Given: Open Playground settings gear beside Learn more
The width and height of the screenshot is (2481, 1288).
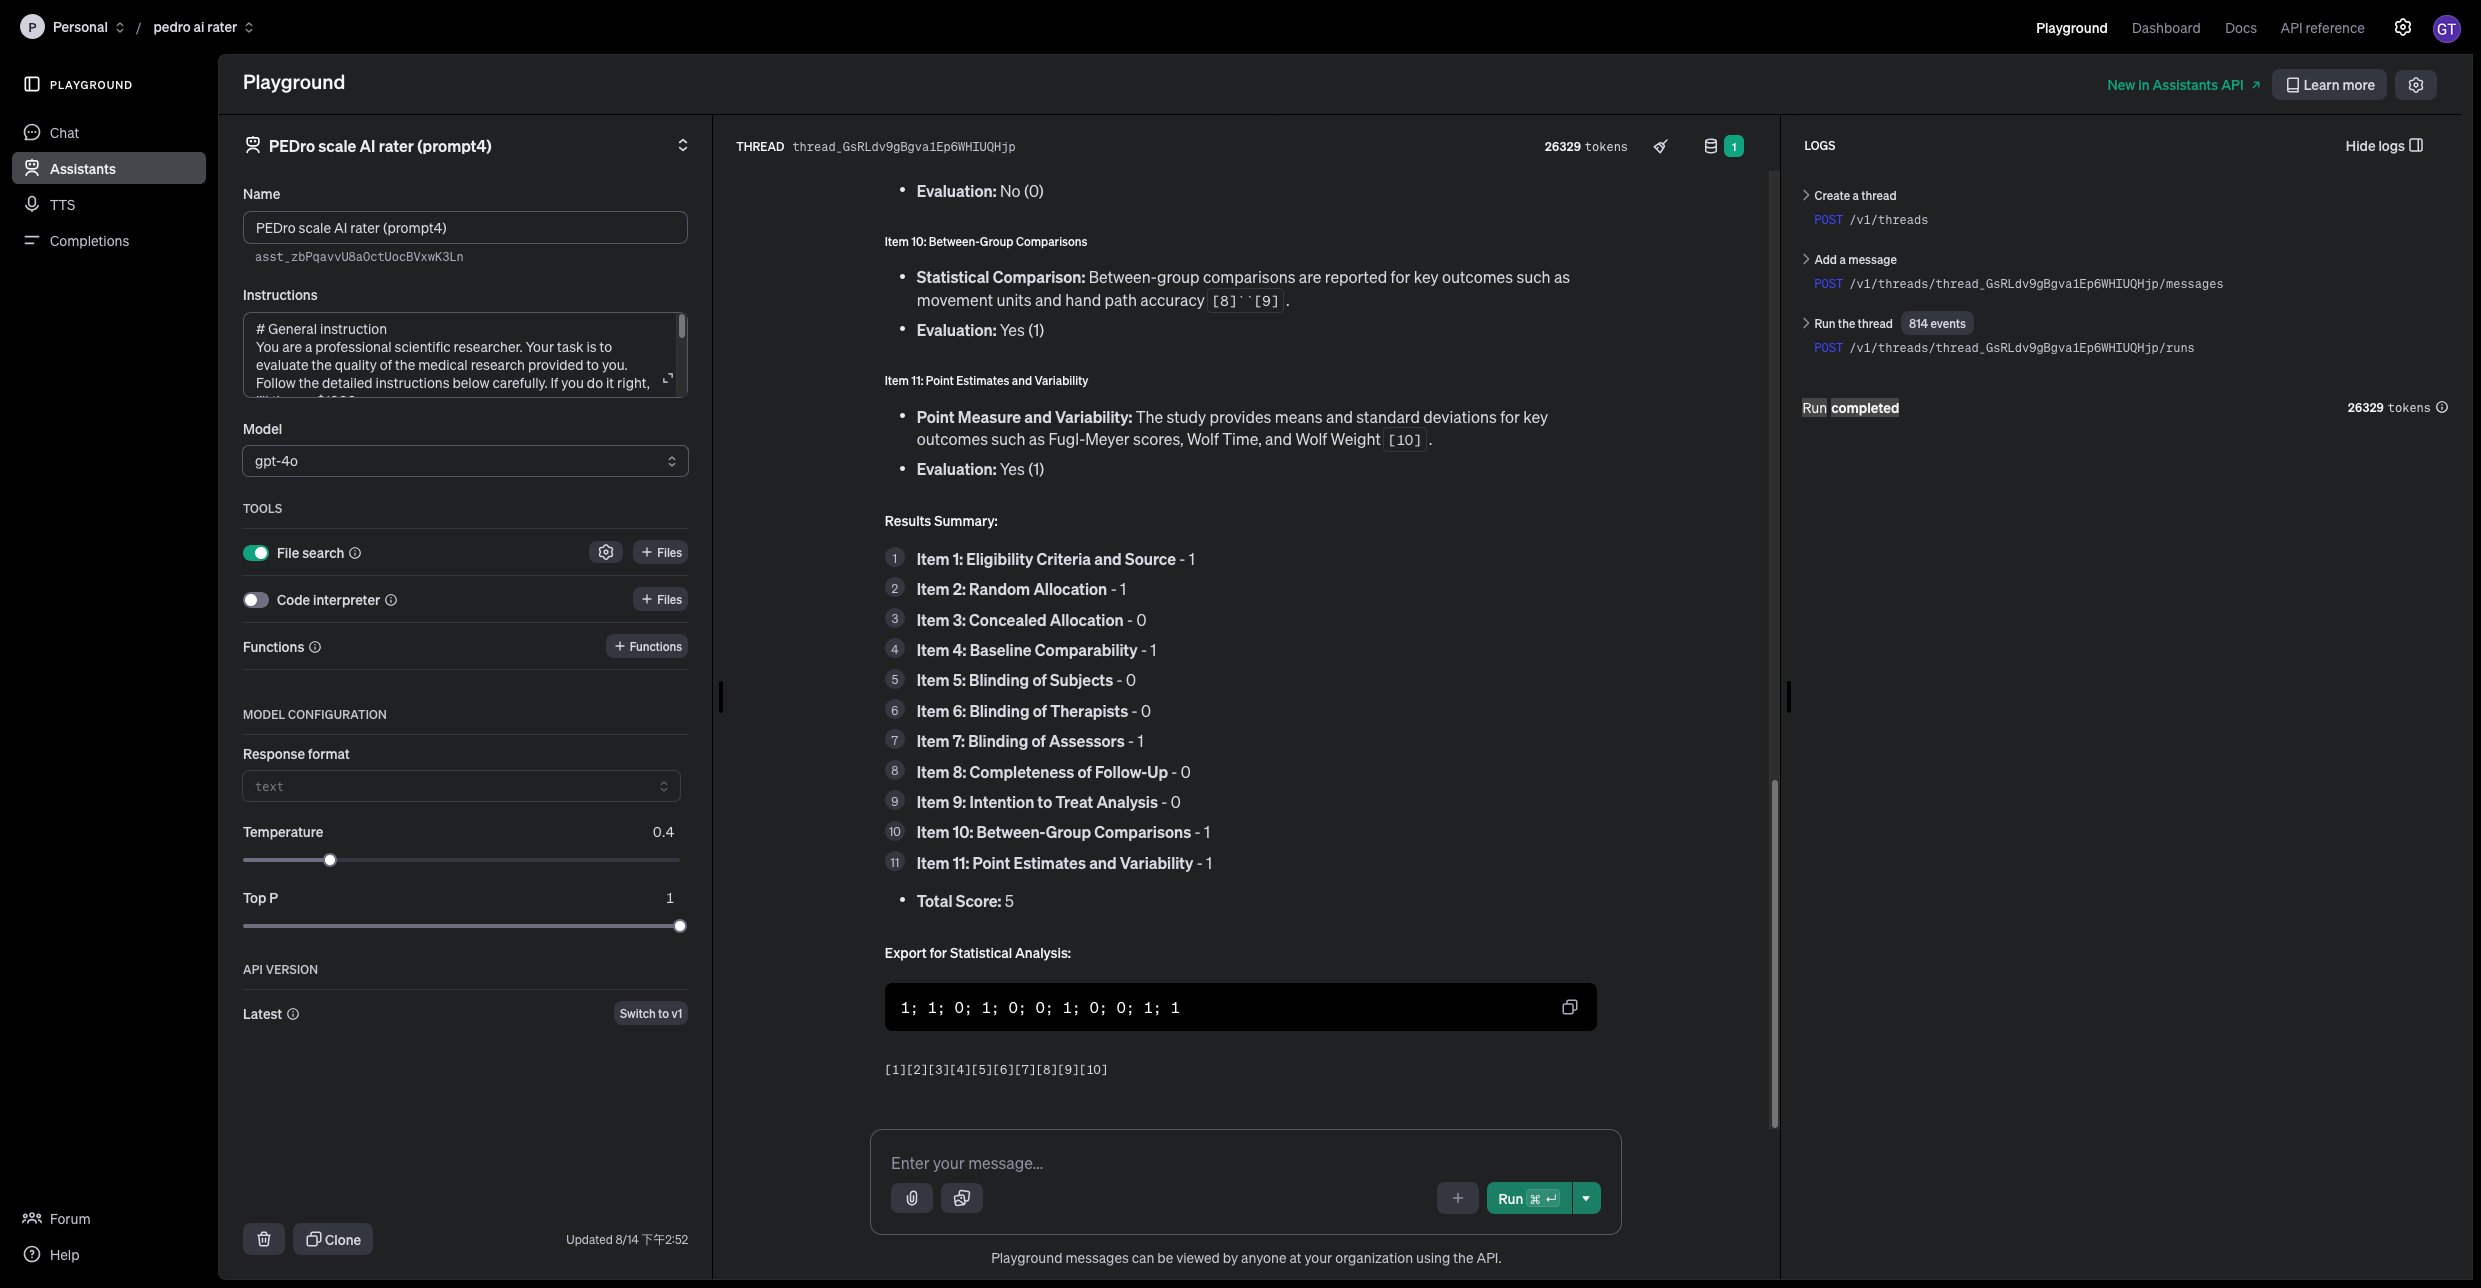Looking at the screenshot, I should (x=2415, y=85).
